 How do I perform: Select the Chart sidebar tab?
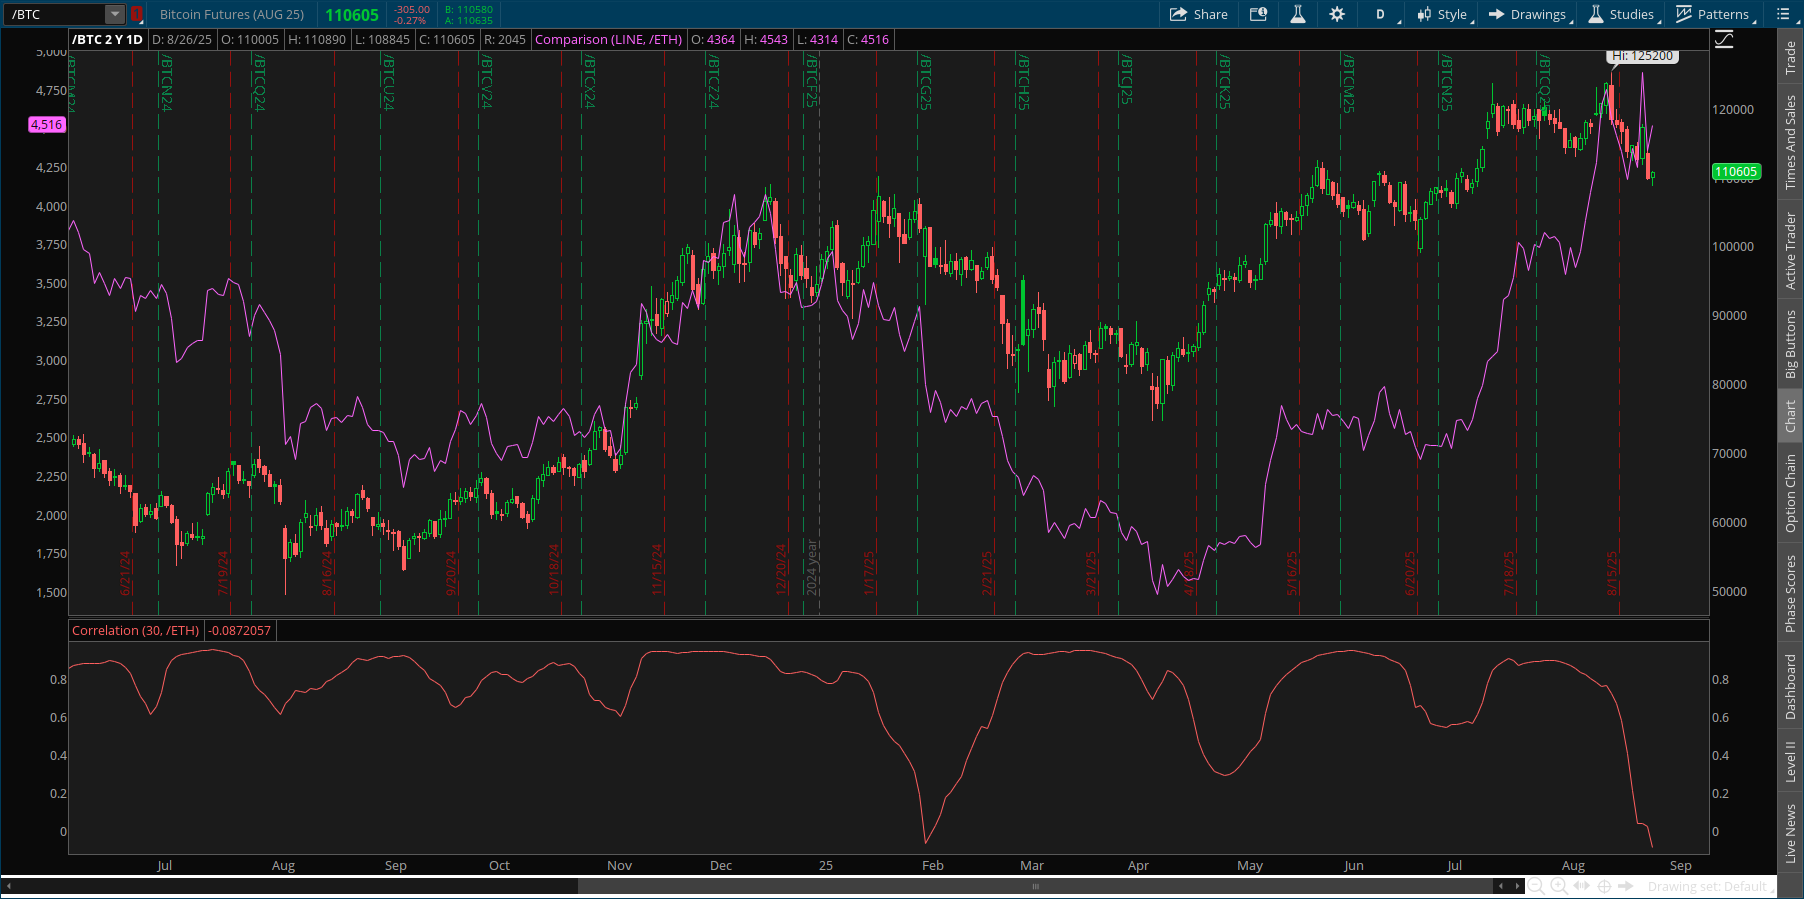click(x=1791, y=416)
